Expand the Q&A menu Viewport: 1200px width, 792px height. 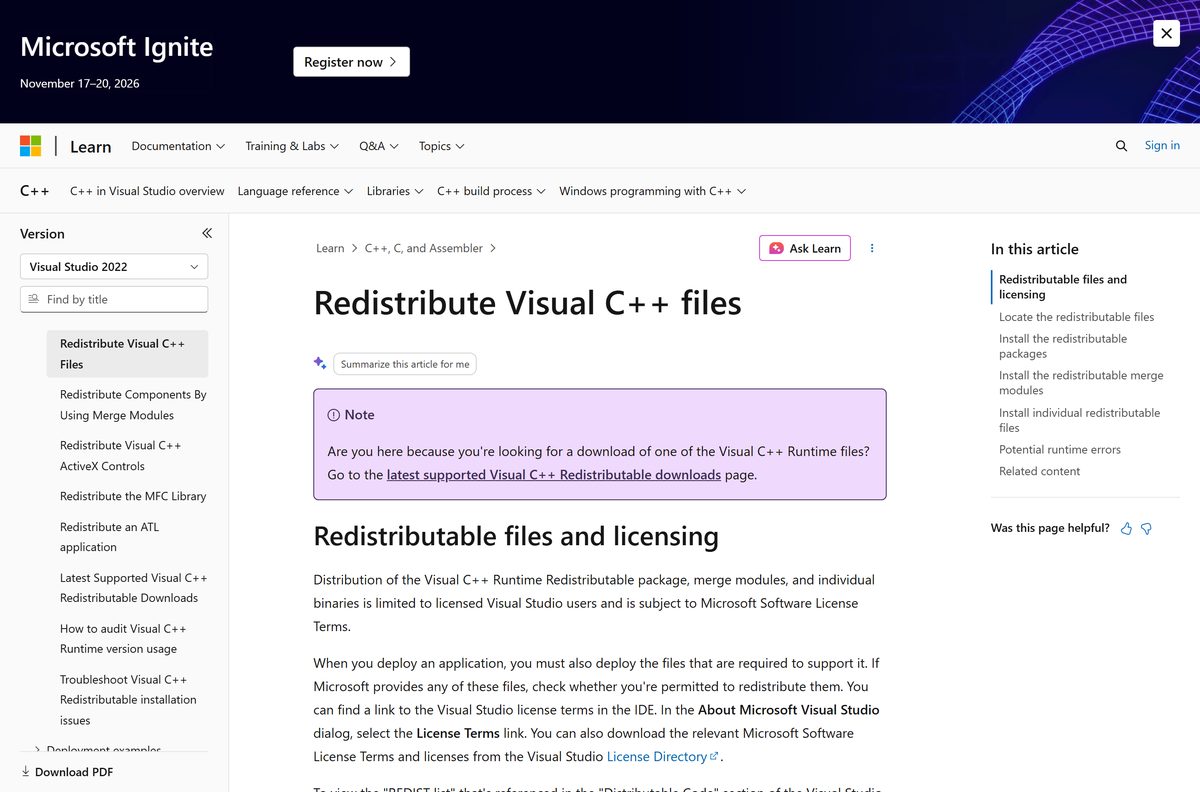tap(379, 146)
